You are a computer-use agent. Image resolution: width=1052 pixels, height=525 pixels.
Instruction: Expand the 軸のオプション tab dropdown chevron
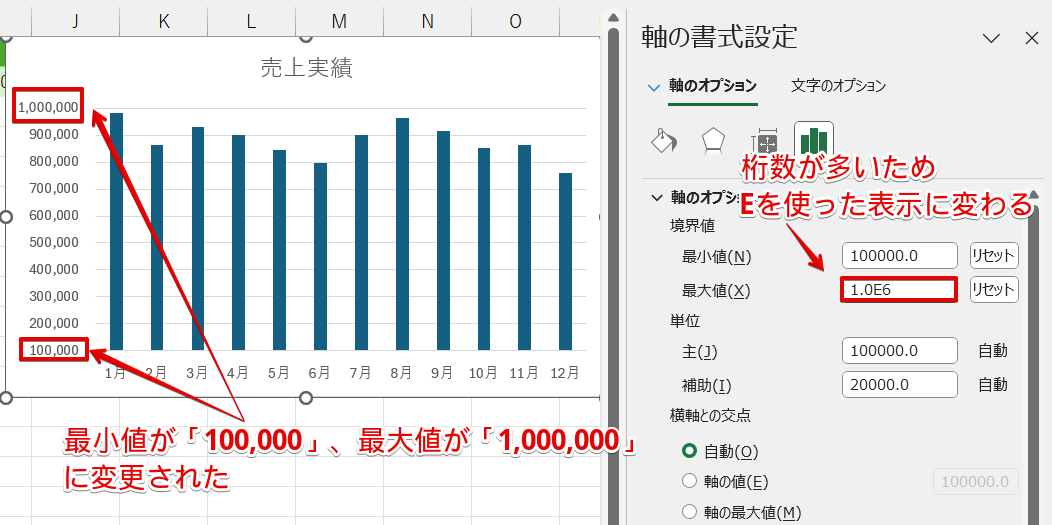(653, 87)
